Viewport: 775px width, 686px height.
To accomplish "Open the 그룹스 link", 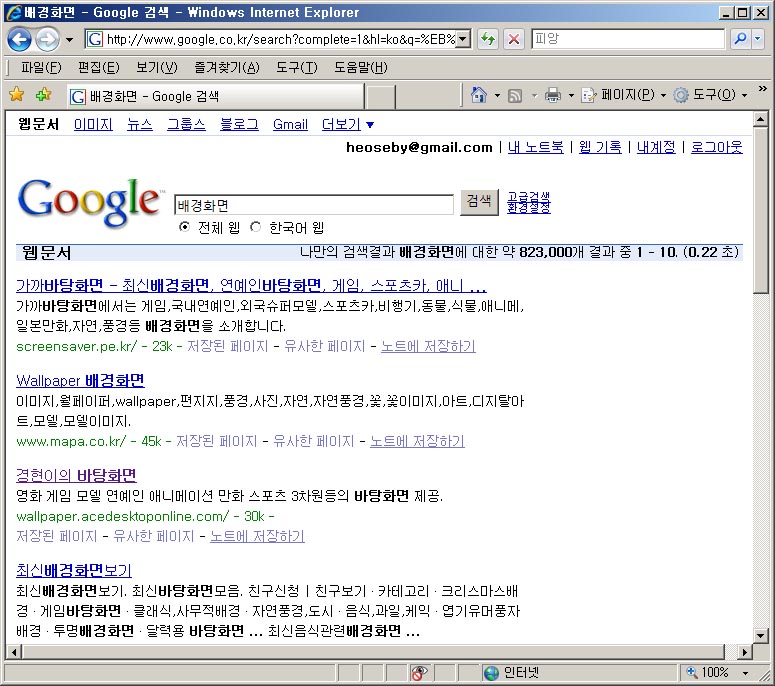I will tap(186, 124).
